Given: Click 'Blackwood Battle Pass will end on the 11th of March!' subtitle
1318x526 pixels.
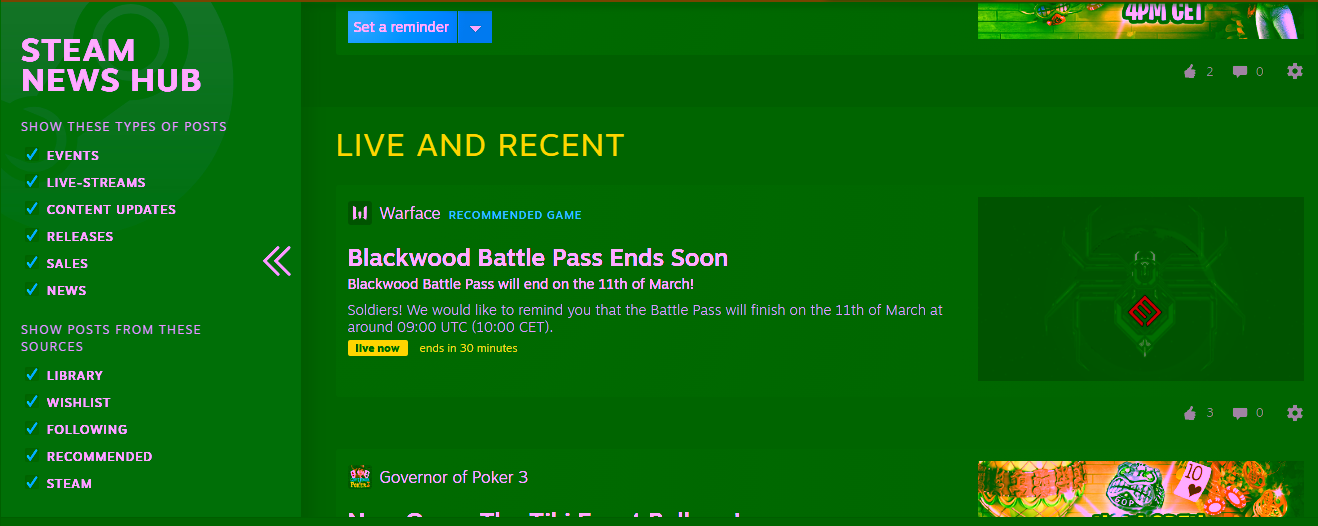Looking at the screenshot, I should [x=521, y=285].
